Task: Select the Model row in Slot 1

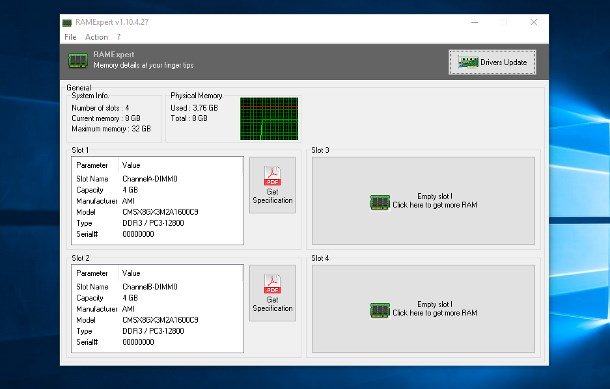Action: [x=157, y=212]
